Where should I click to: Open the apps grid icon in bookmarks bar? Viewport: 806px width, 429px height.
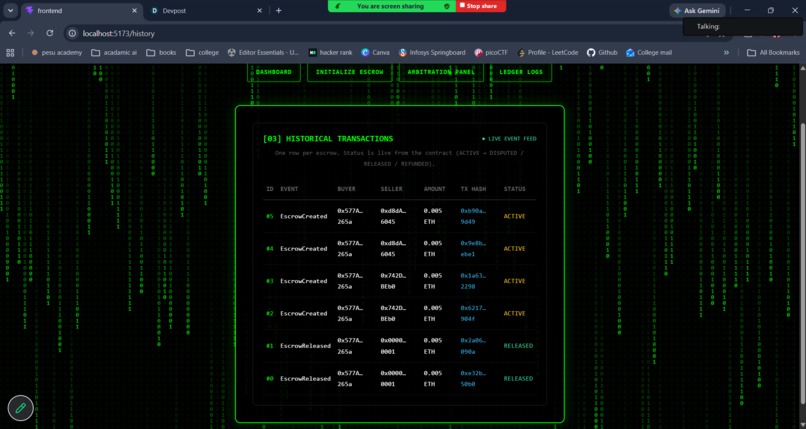click(x=10, y=52)
